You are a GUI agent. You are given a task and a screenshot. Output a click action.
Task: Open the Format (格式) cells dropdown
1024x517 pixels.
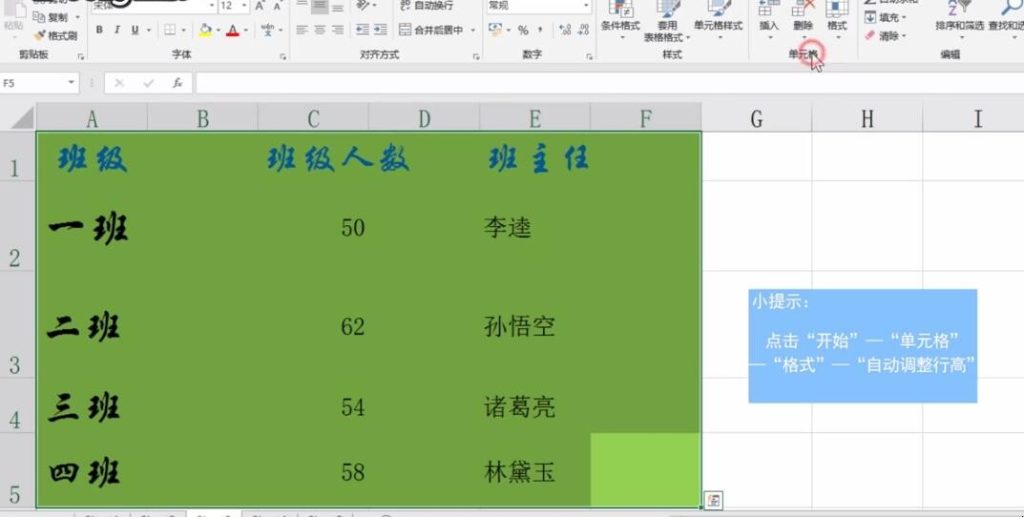click(837, 25)
